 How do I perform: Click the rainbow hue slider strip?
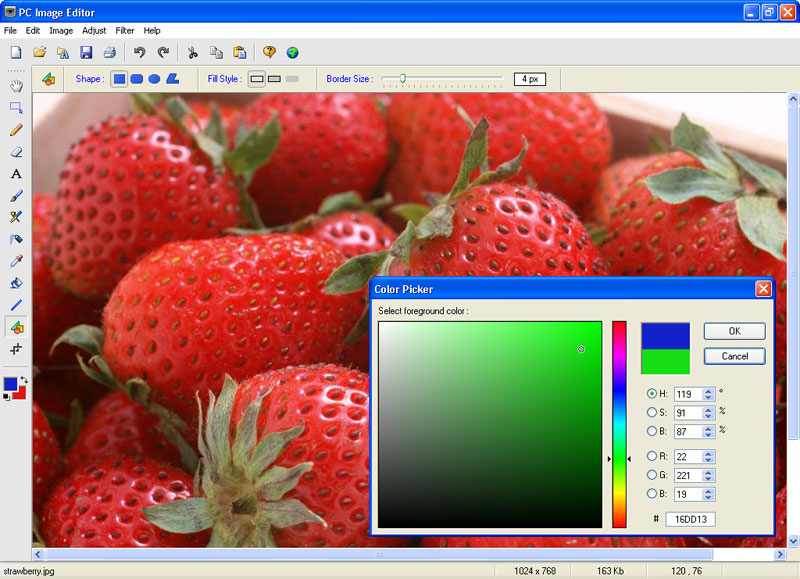(x=619, y=424)
